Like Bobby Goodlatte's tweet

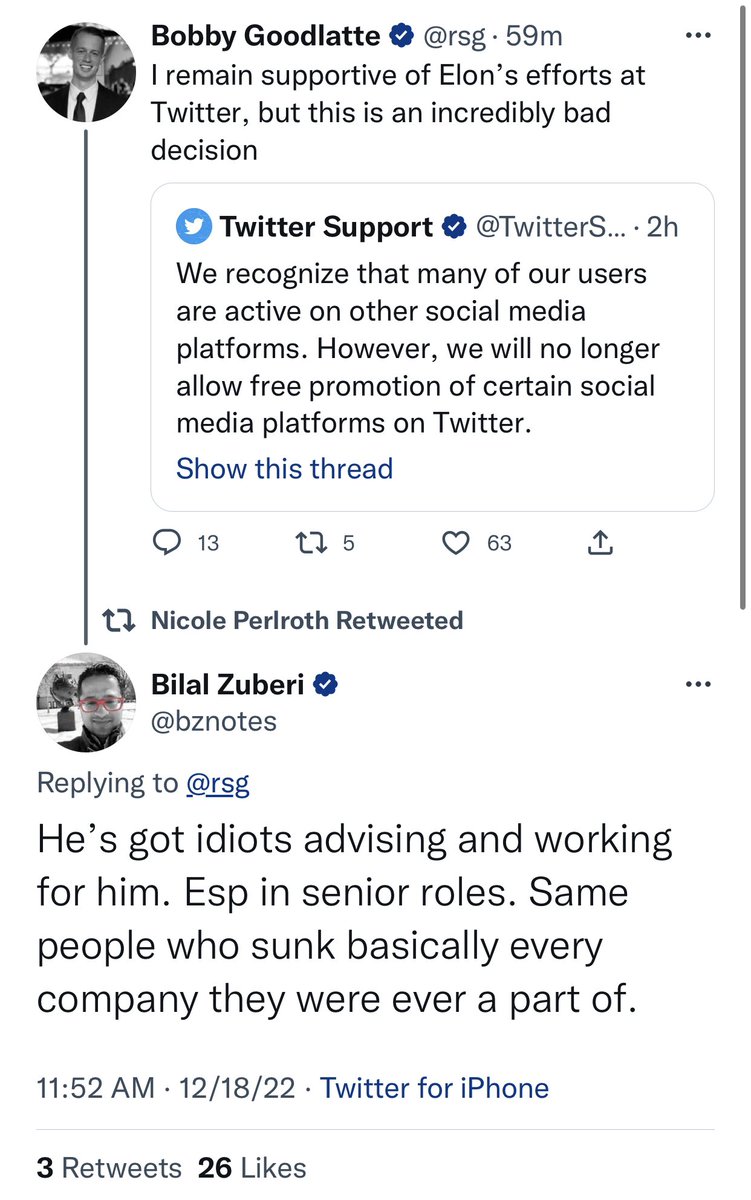457,543
